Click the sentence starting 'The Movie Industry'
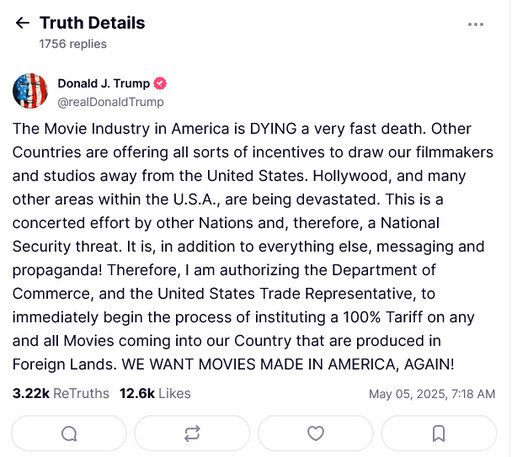Screen dimensions: 512x457 pos(219,129)
